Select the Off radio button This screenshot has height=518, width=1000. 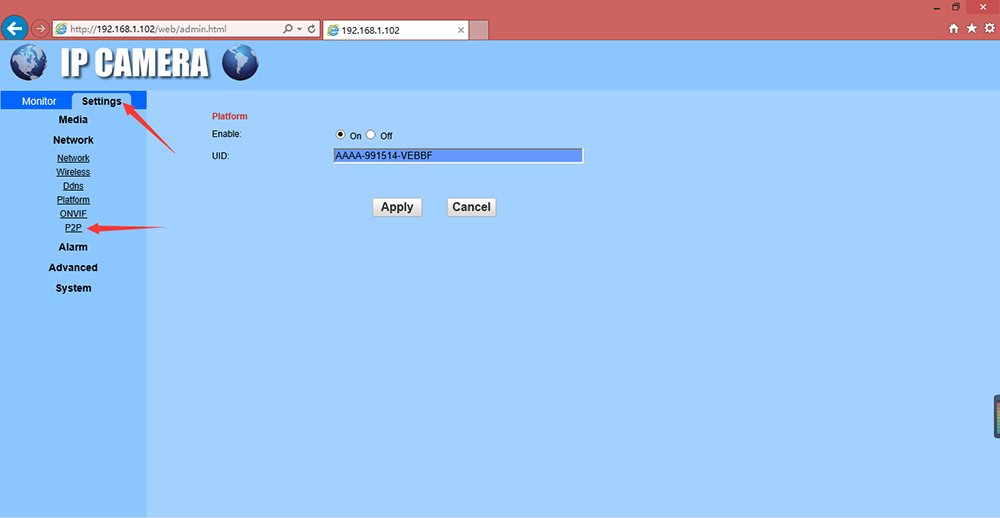click(x=371, y=135)
